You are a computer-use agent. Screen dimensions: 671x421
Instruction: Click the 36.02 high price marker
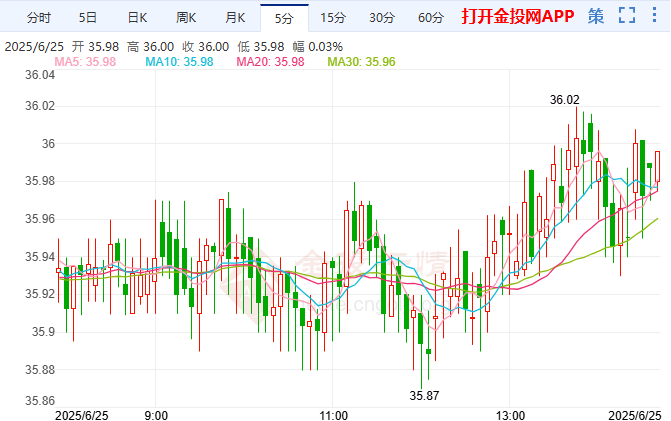(x=565, y=99)
